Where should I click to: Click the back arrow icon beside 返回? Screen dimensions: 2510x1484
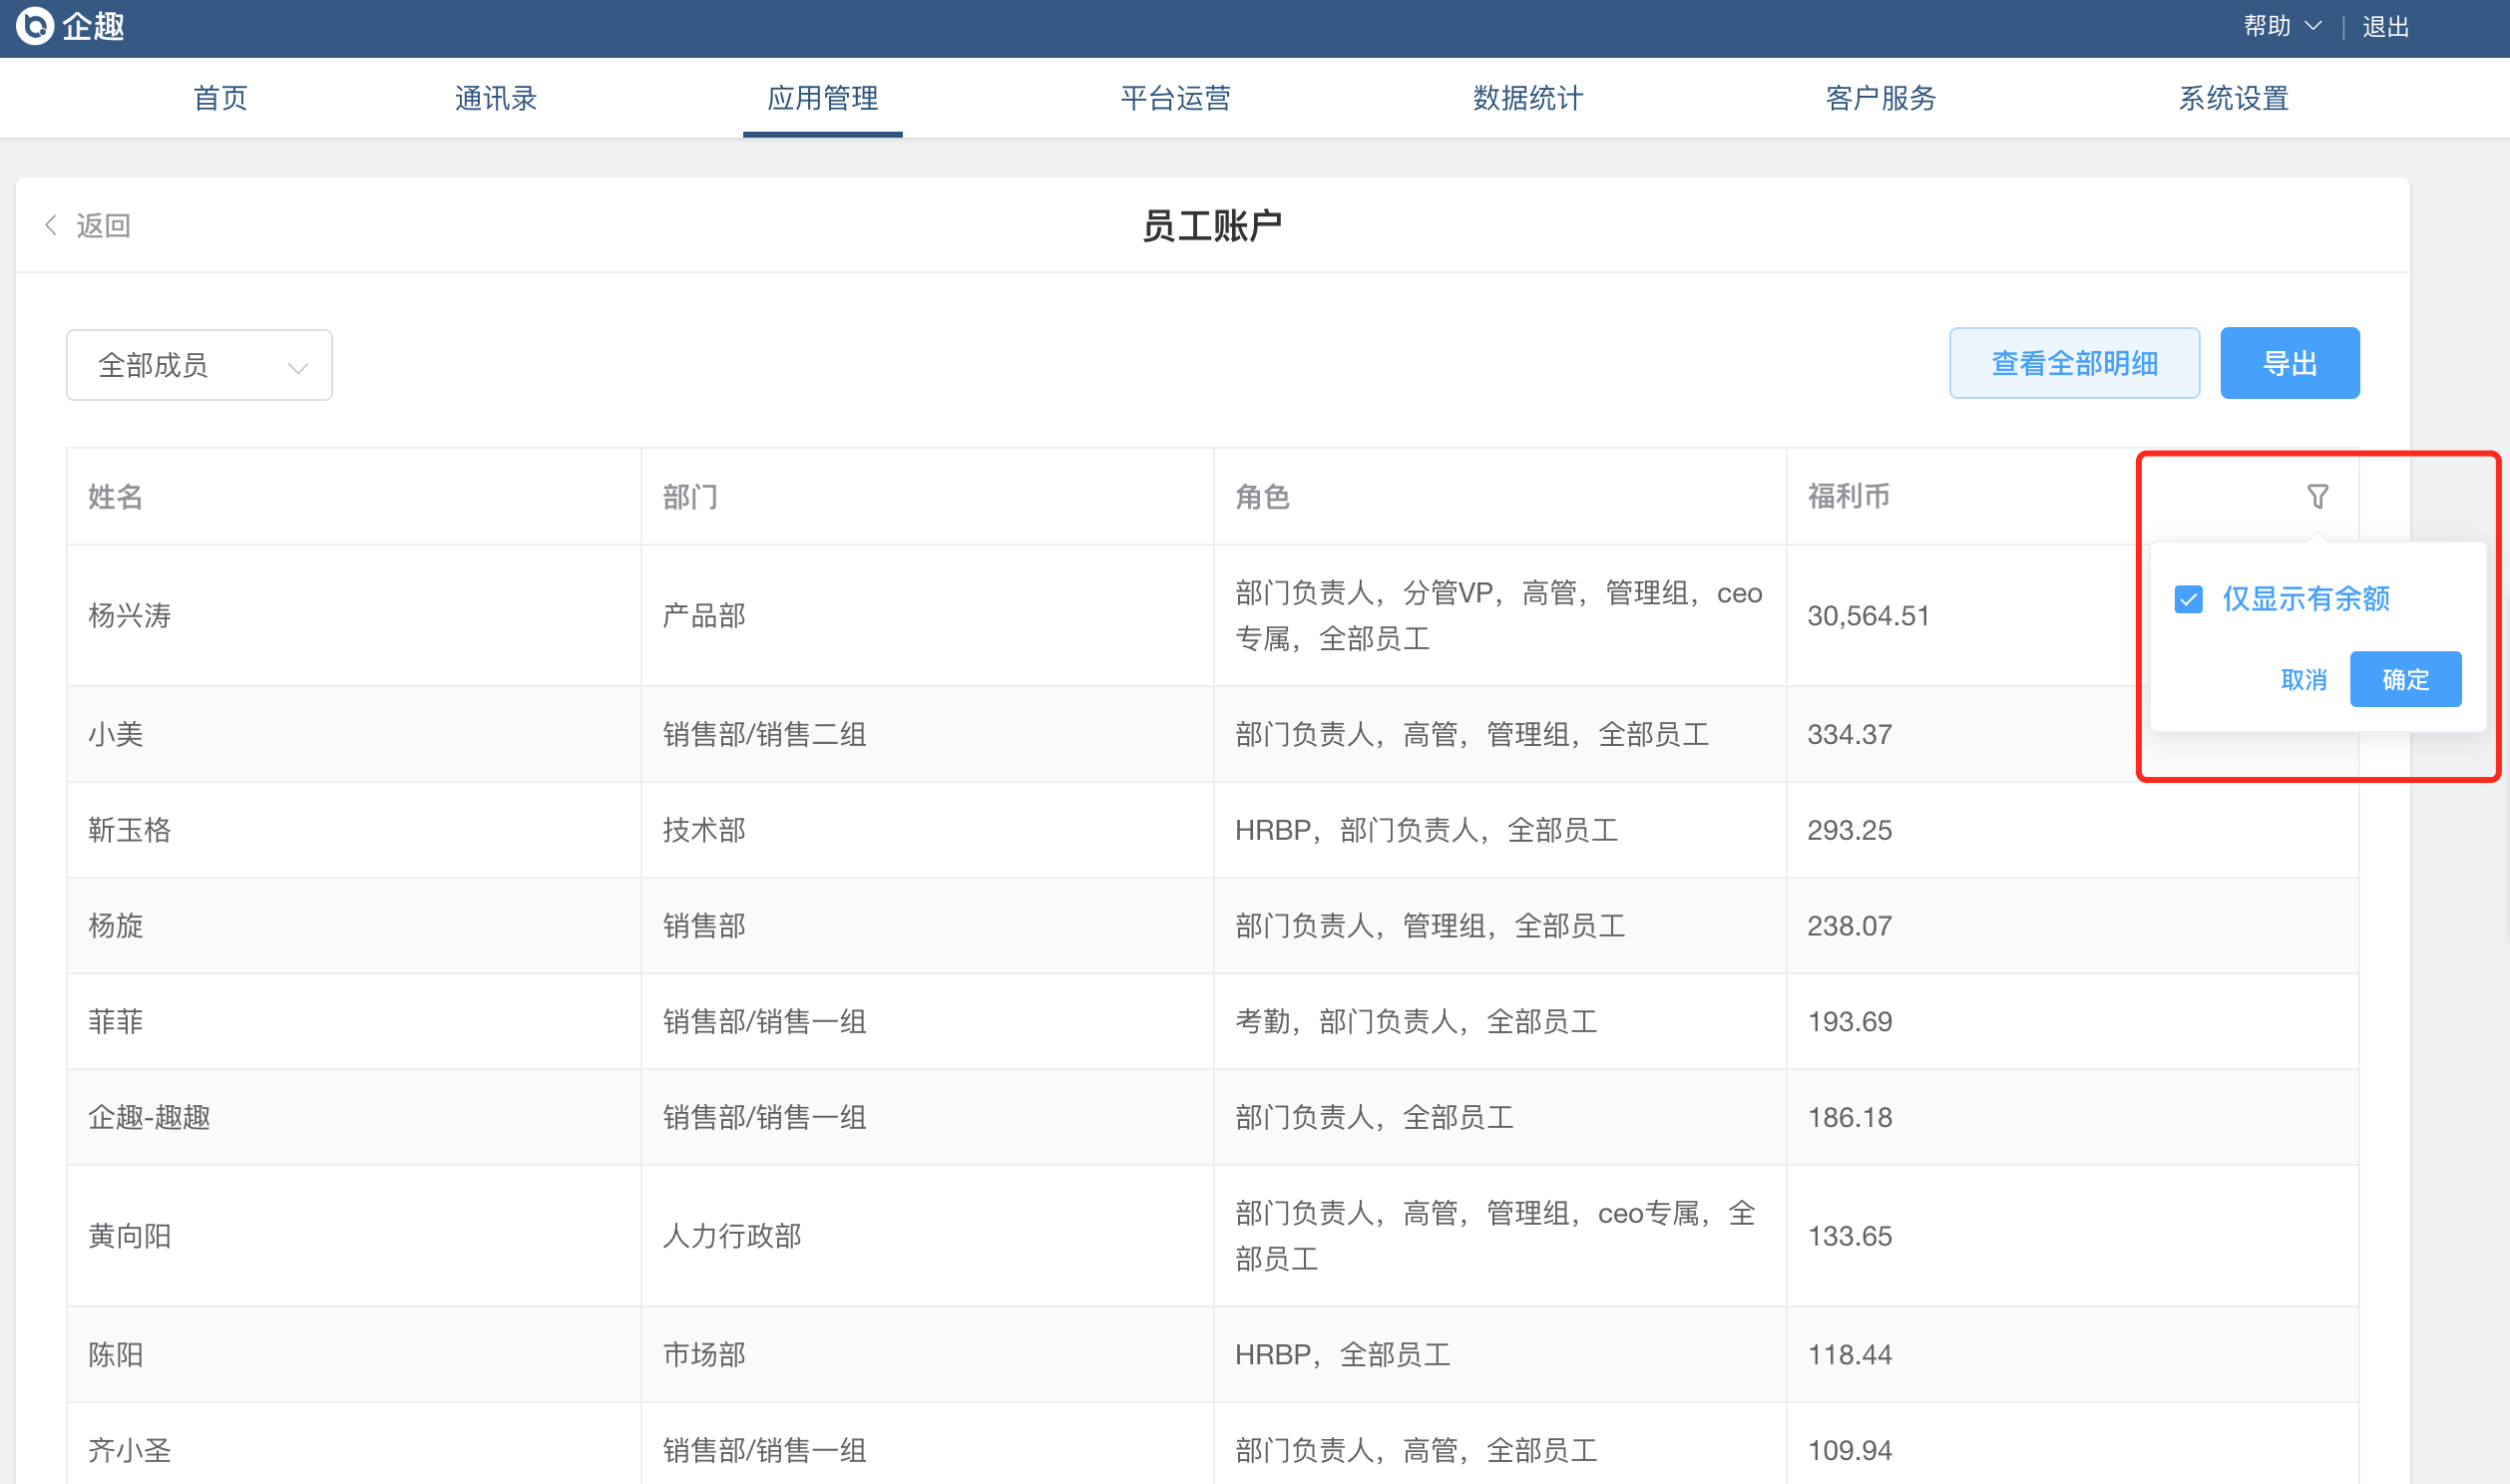[51, 225]
